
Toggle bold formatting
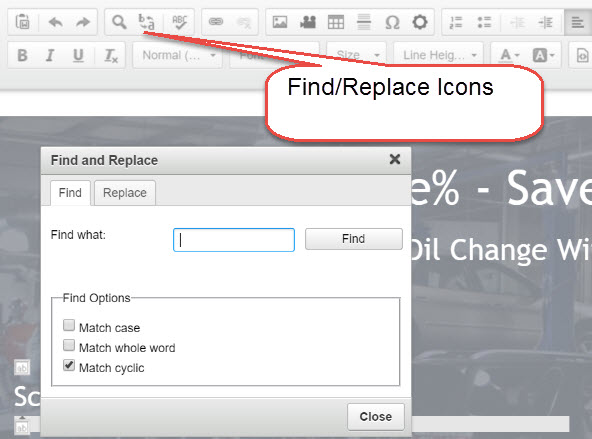click(x=22, y=55)
